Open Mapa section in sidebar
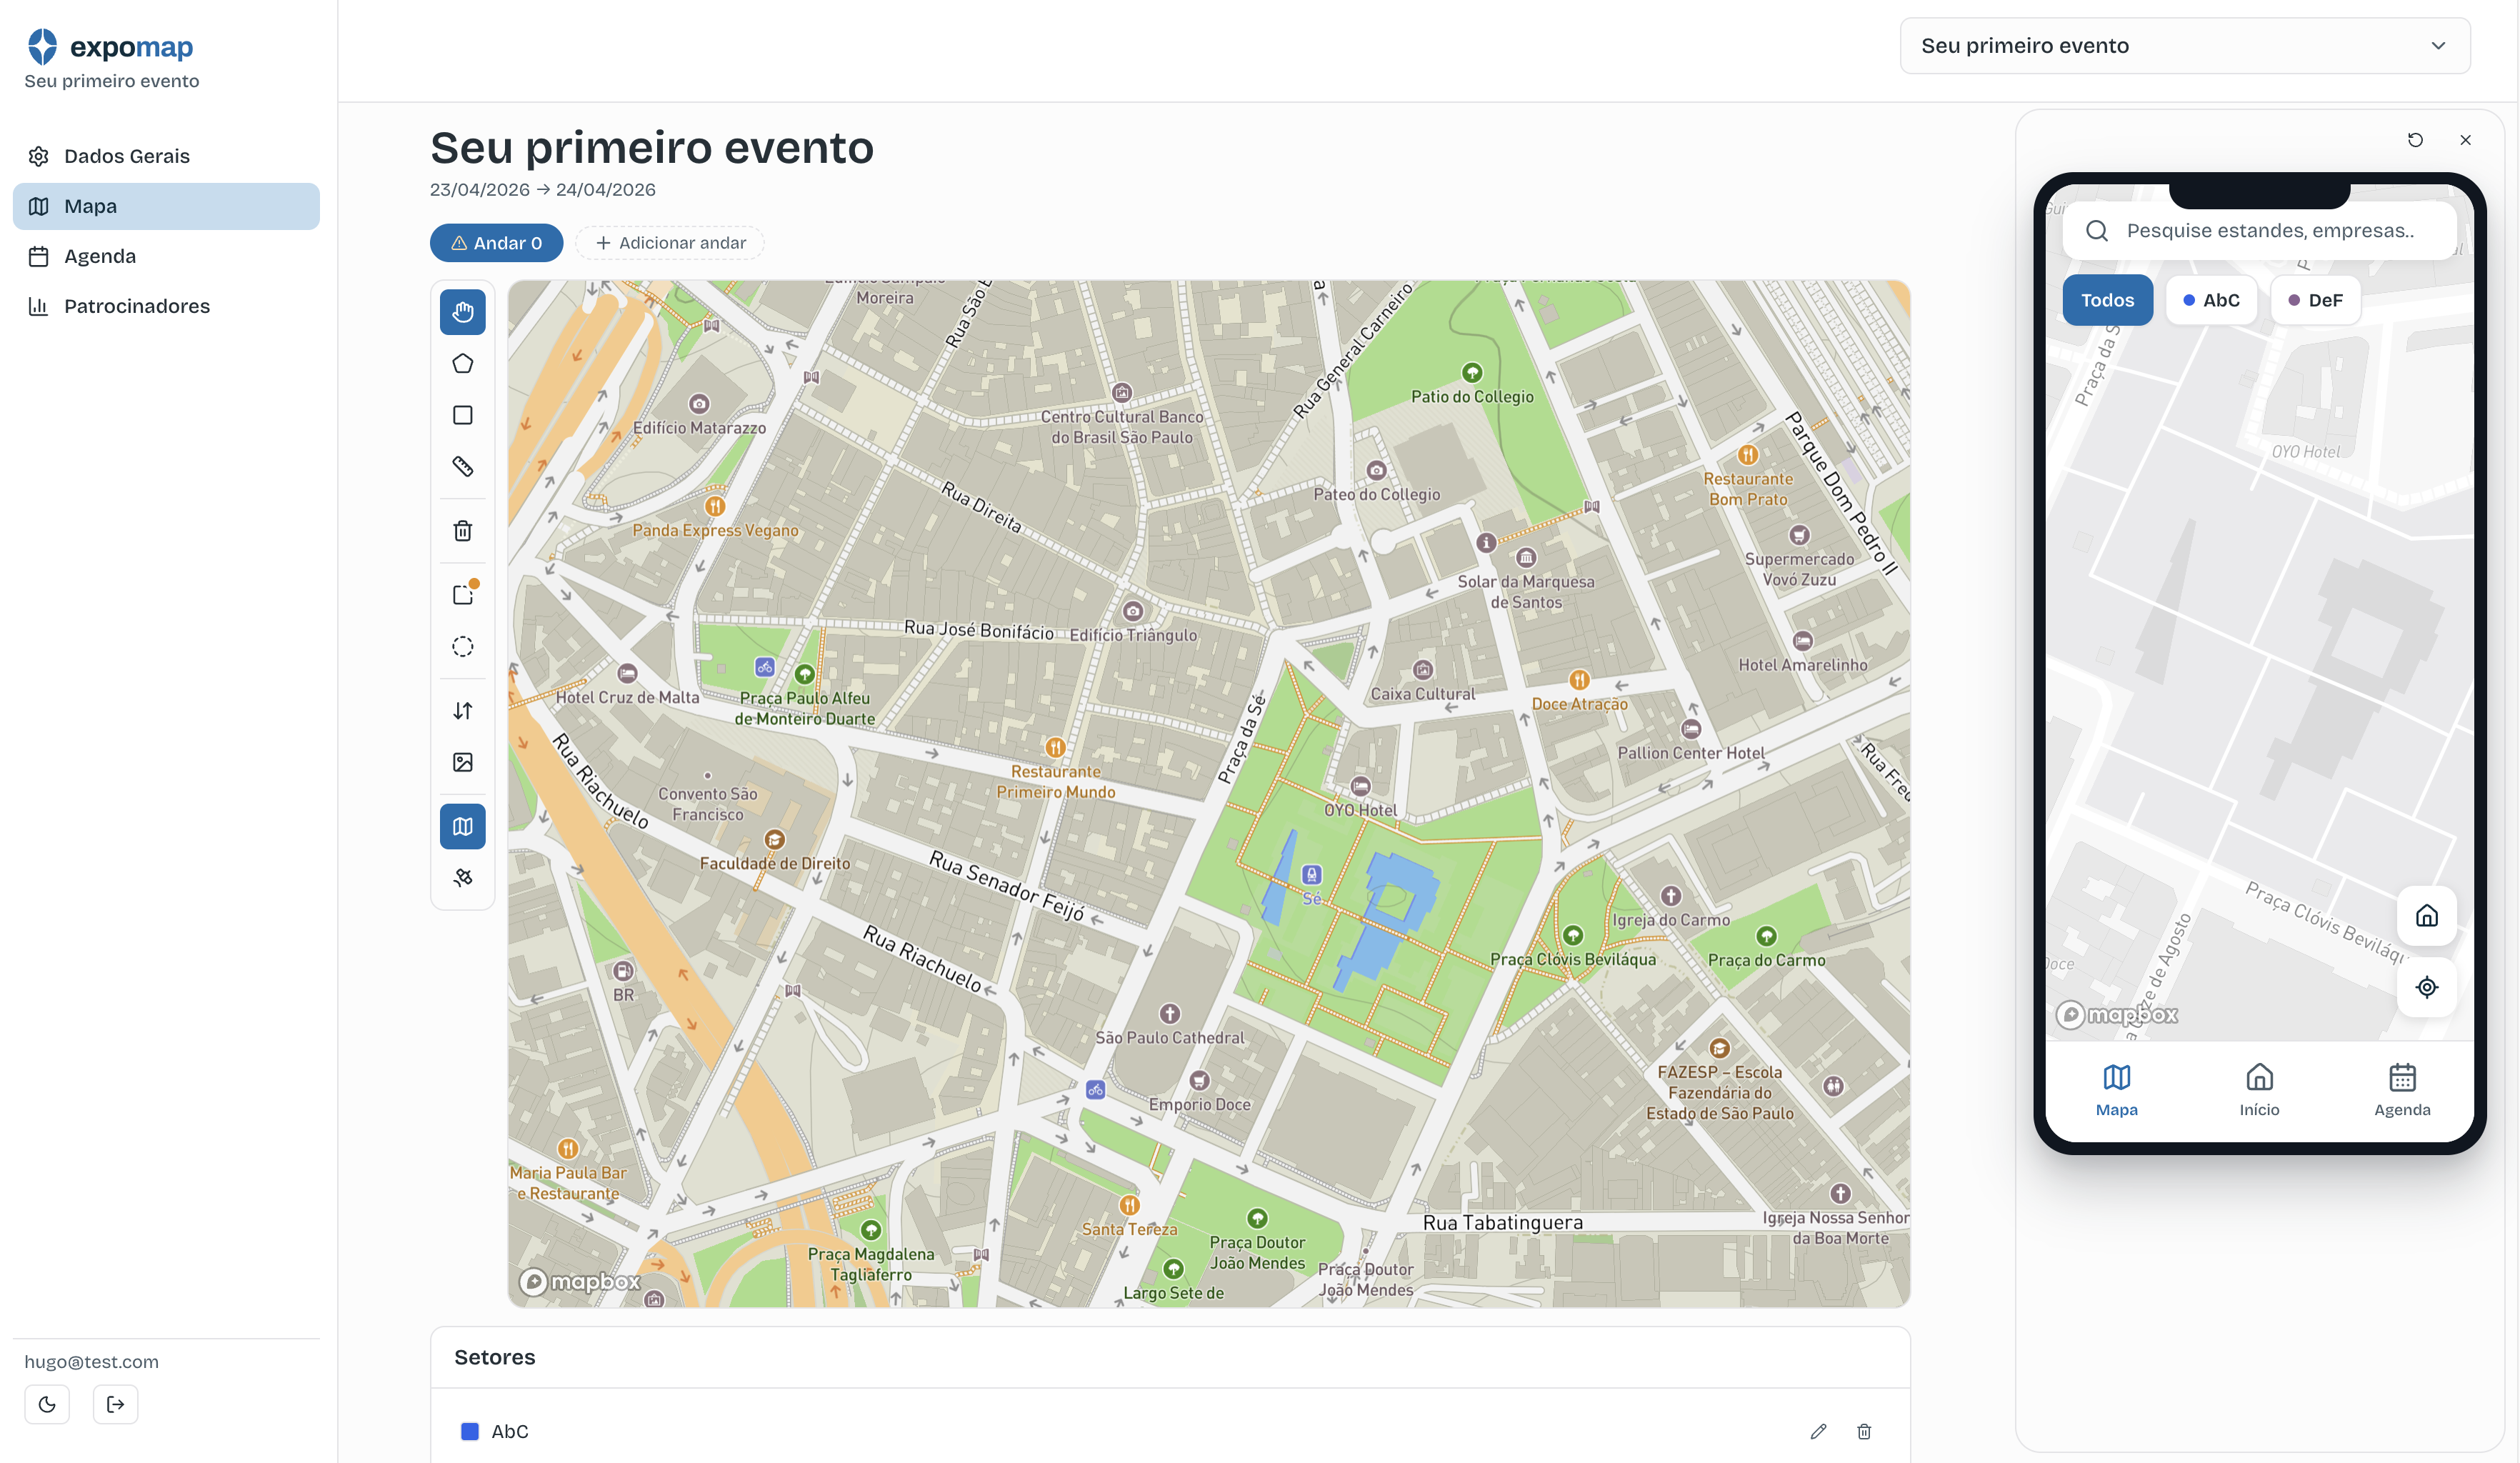This screenshot has height=1463, width=2520. click(166, 206)
